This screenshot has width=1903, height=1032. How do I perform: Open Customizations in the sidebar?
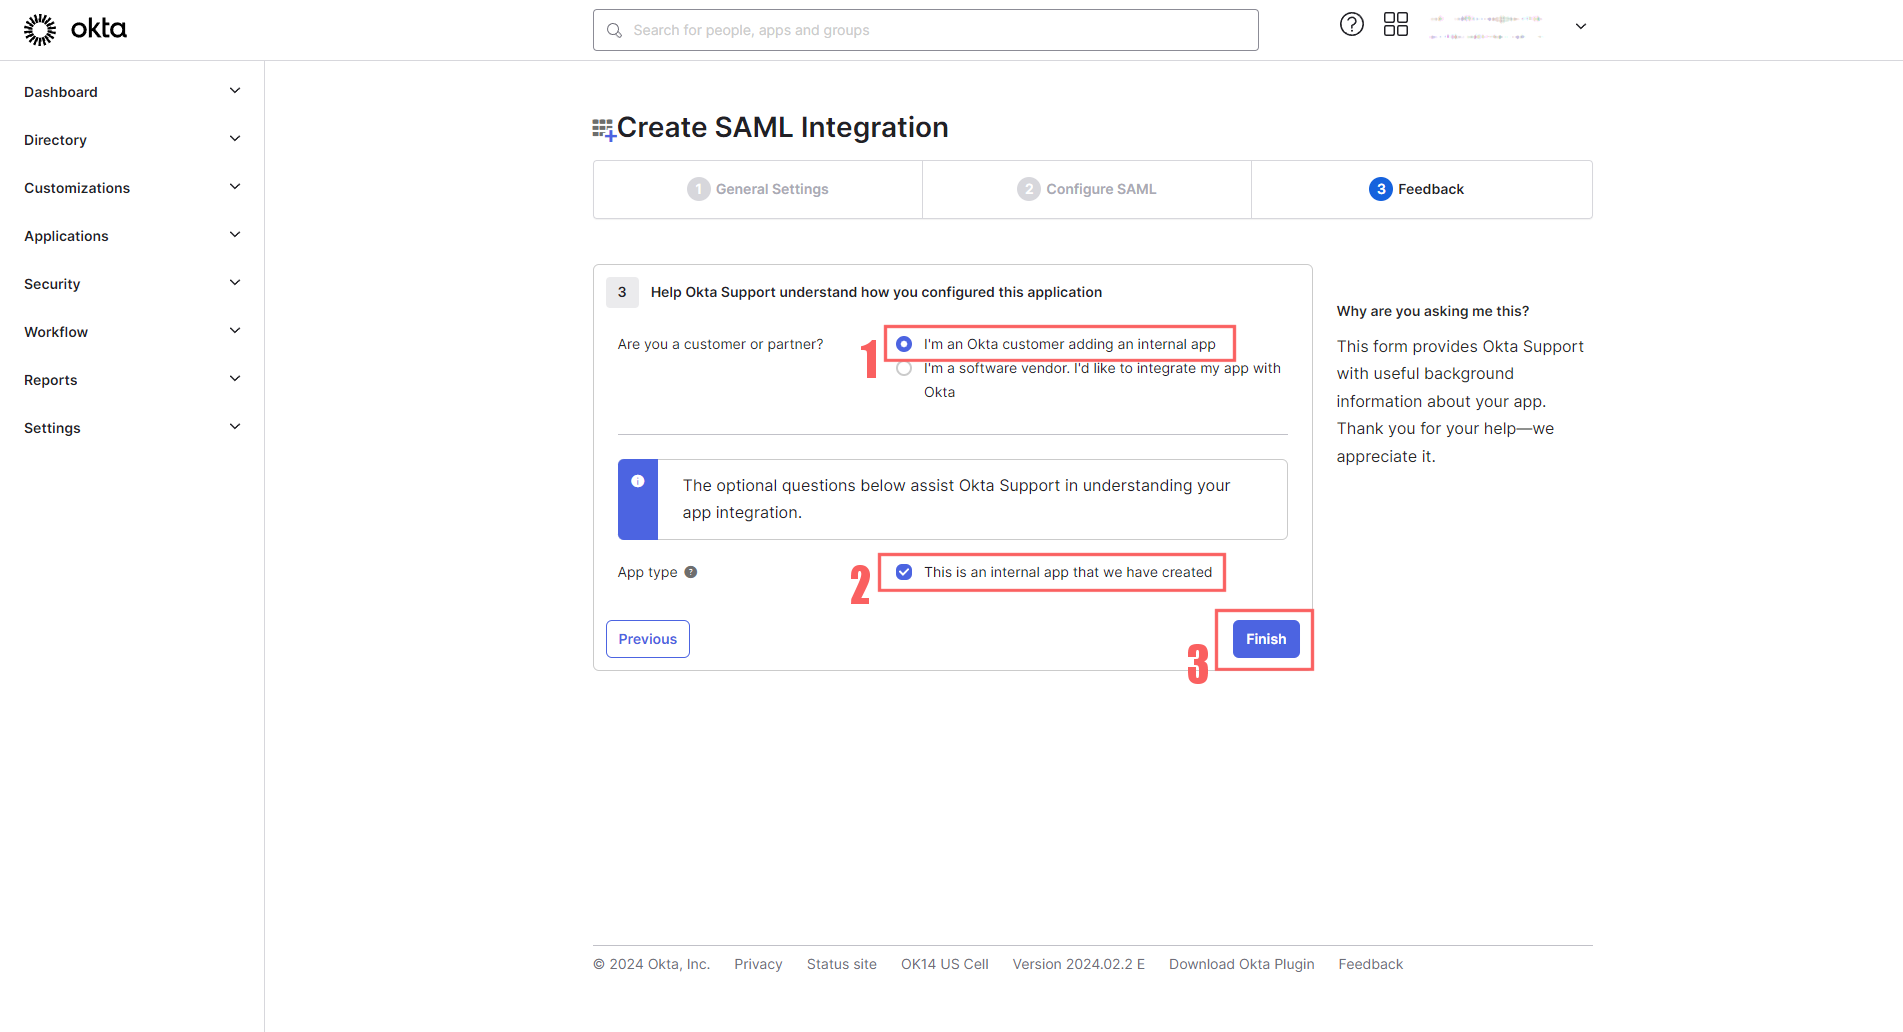coord(77,188)
